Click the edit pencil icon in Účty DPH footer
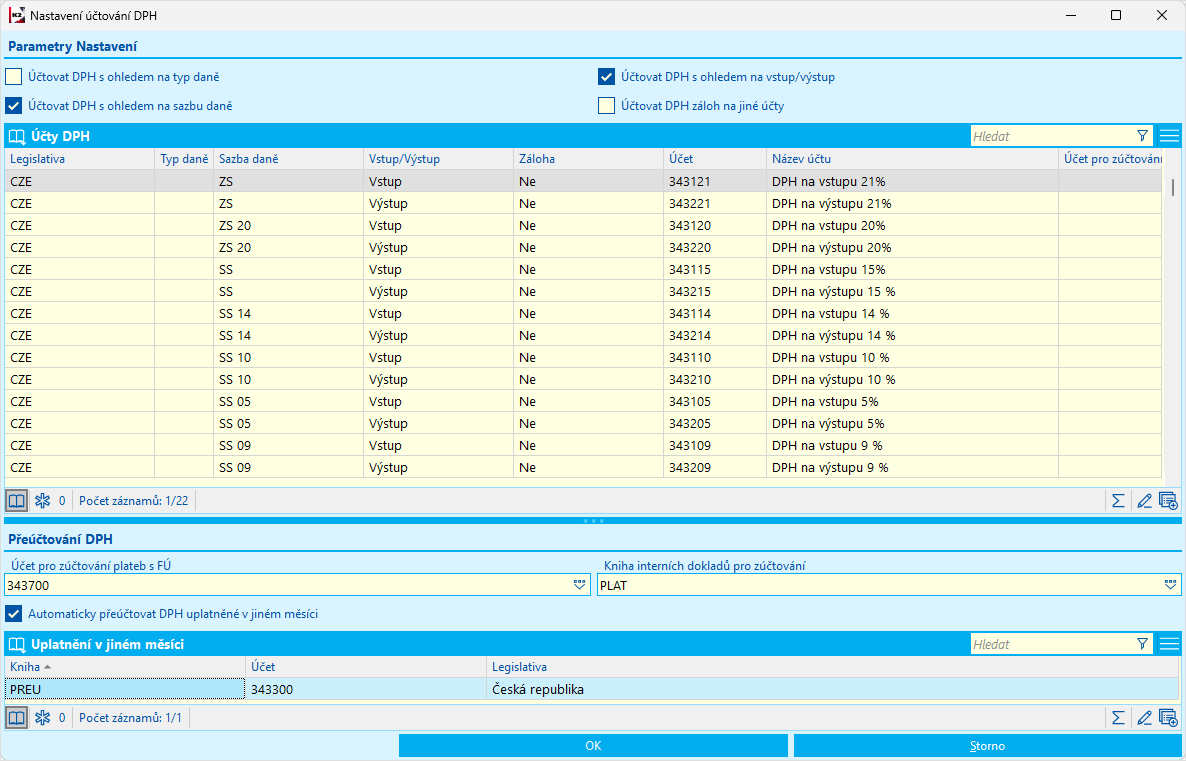The height and width of the screenshot is (761, 1186). click(x=1144, y=501)
